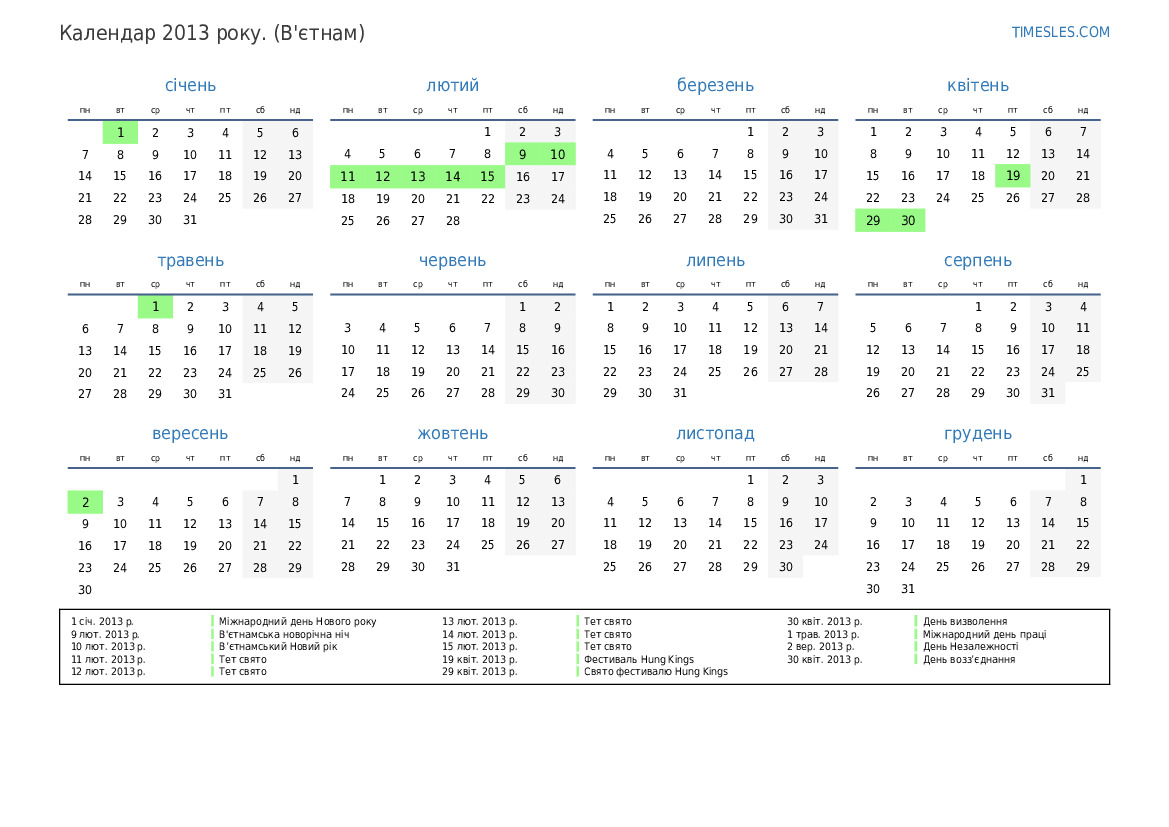Click day 31 in серпень
Viewport: 1169px width, 827px height.
1047,393
